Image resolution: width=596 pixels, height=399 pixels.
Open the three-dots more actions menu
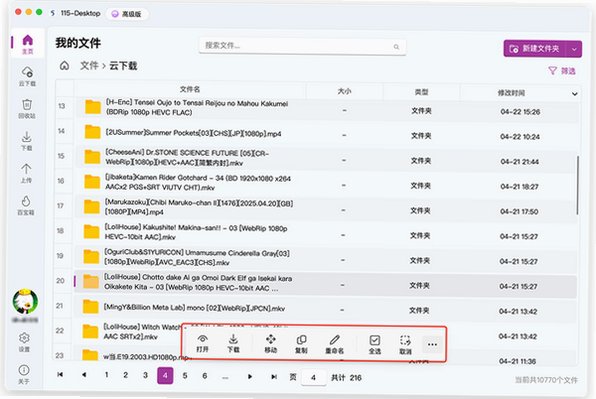tap(432, 345)
